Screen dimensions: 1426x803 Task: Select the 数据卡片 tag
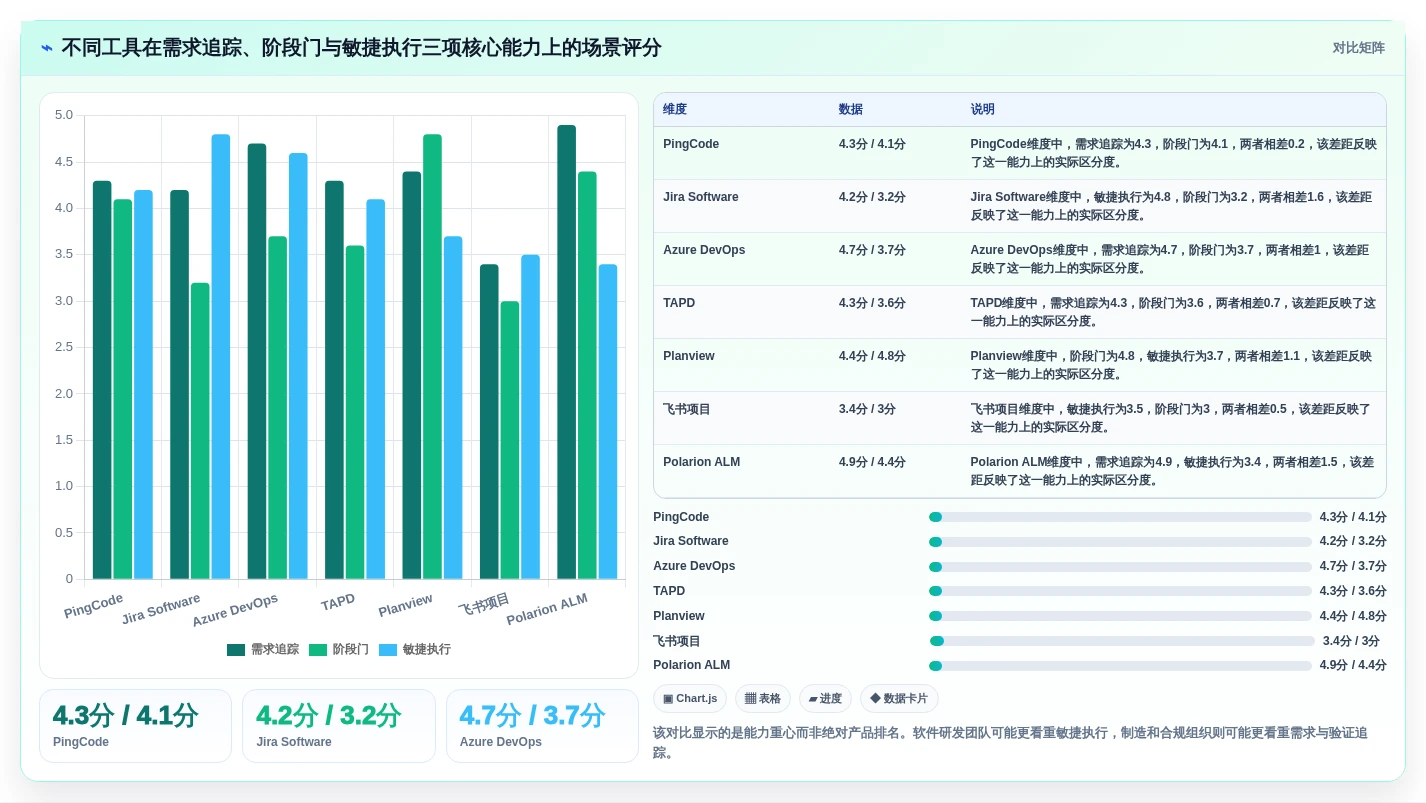pos(899,698)
